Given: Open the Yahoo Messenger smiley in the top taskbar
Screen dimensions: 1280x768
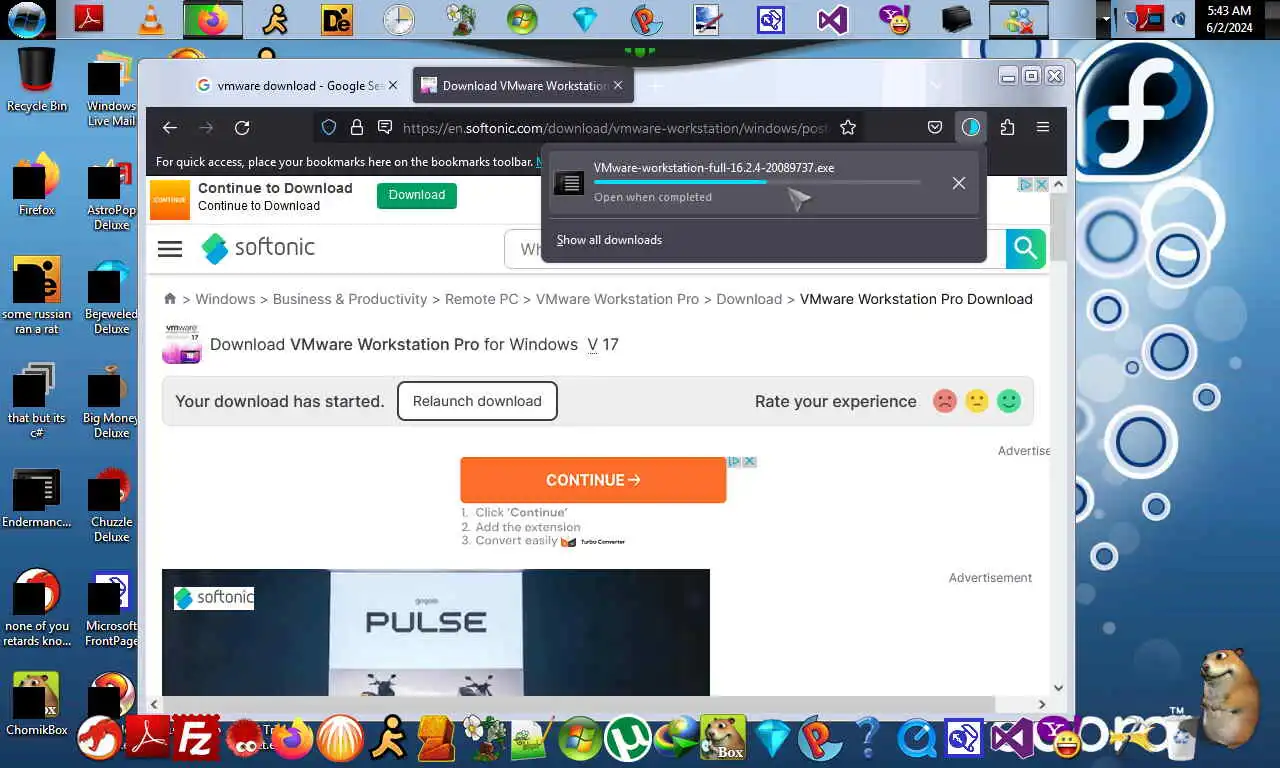Looking at the screenshot, I should [x=894, y=19].
